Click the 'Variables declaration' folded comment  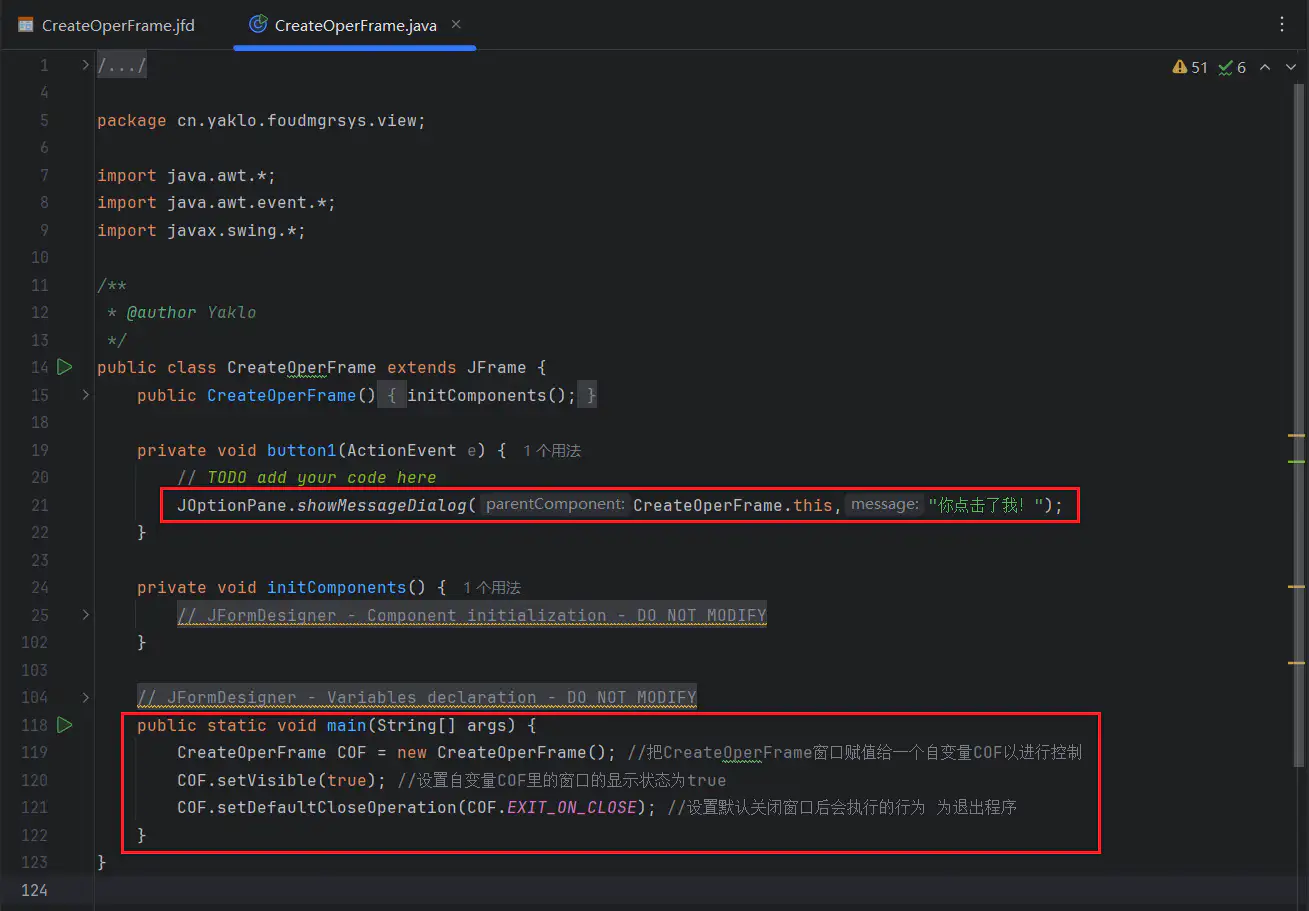(417, 697)
